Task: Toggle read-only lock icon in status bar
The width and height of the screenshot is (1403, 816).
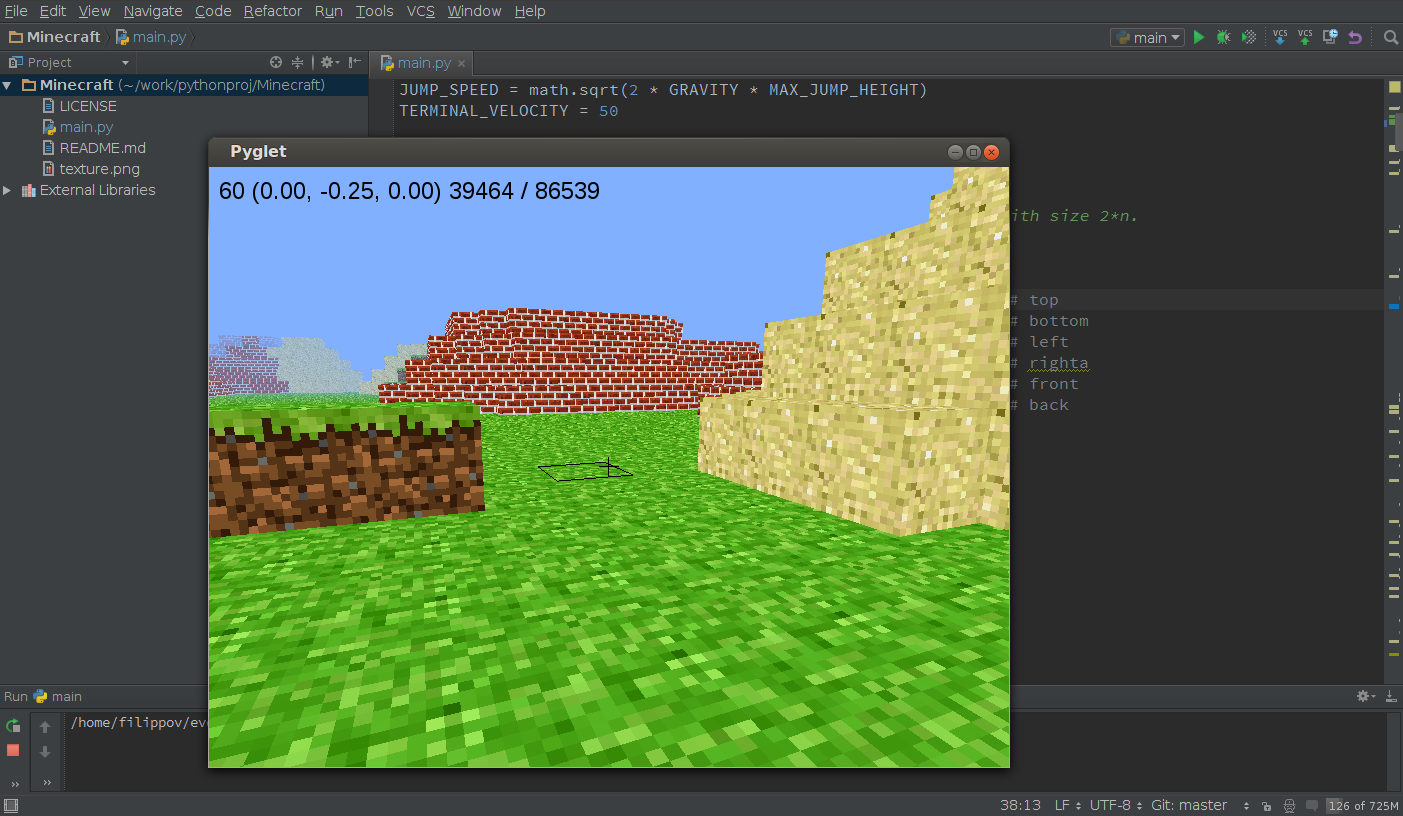Action: pyautogui.click(x=1267, y=806)
